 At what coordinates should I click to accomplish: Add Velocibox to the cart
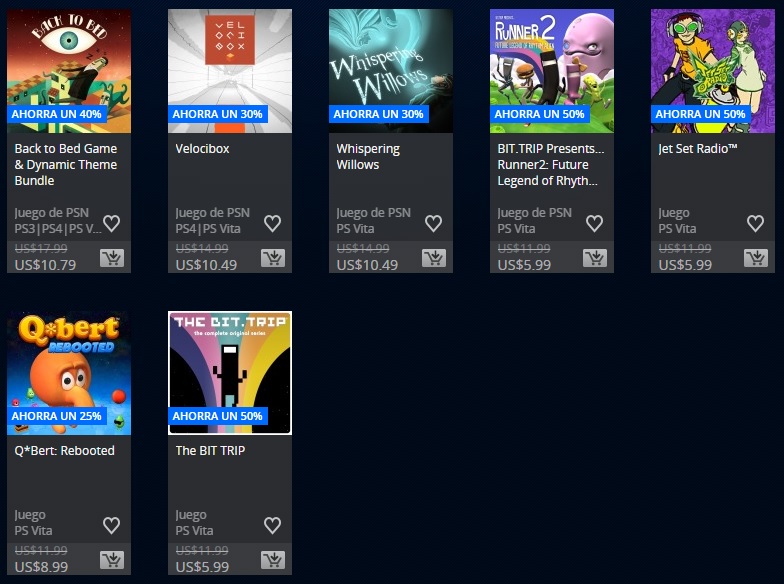[x=273, y=258]
